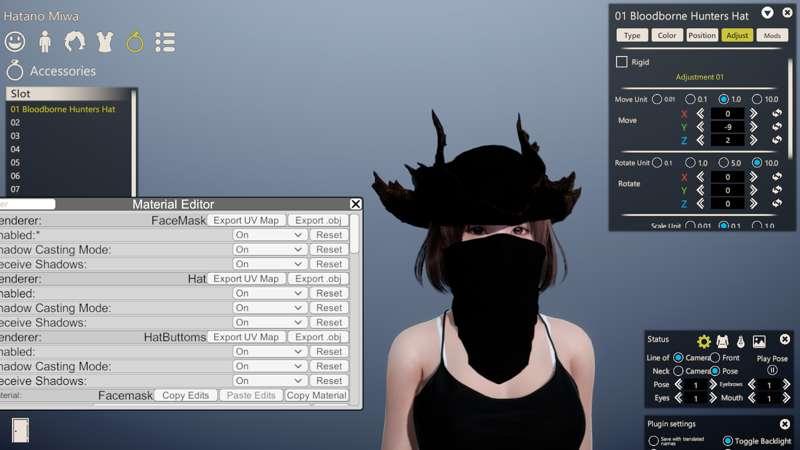800x450 pixels.
Task: Reset Move Y value icon
Action: pos(777,127)
